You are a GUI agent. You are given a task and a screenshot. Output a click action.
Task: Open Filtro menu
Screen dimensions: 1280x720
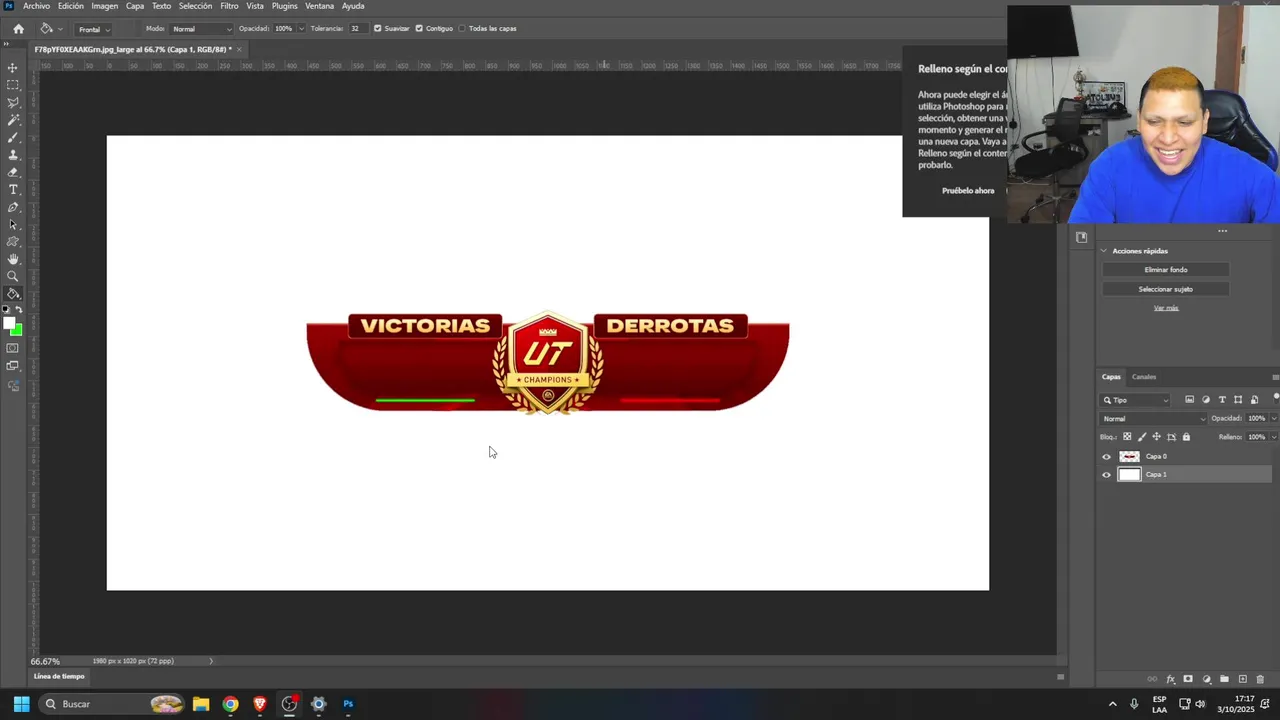229,6
